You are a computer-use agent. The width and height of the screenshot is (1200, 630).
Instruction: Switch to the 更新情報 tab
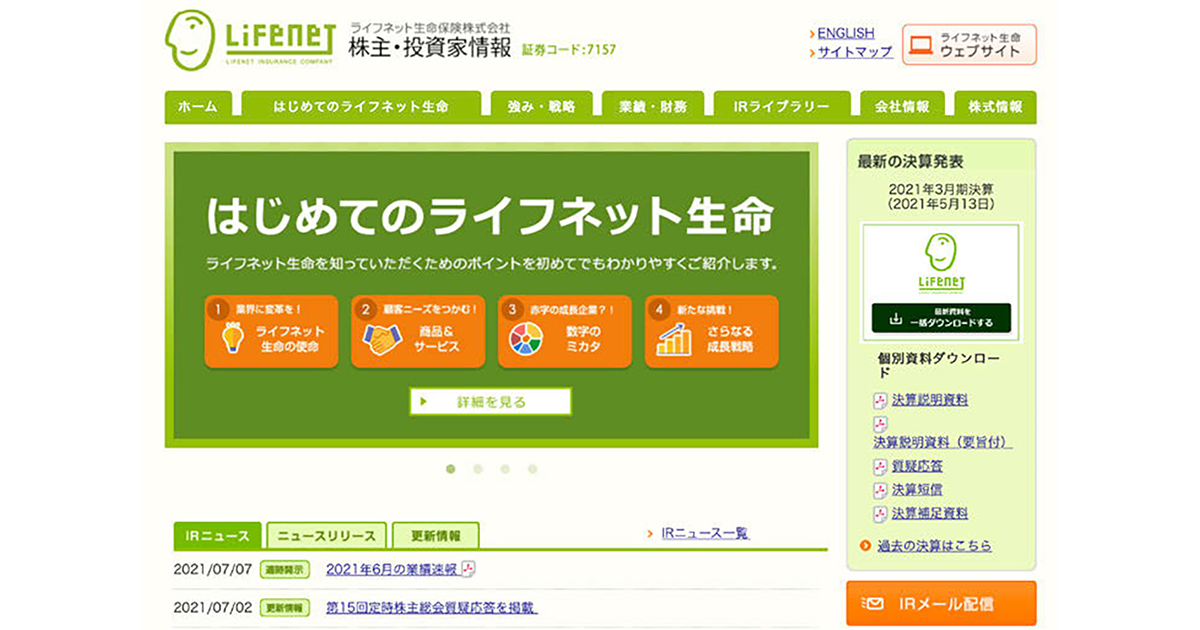[436, 536]
